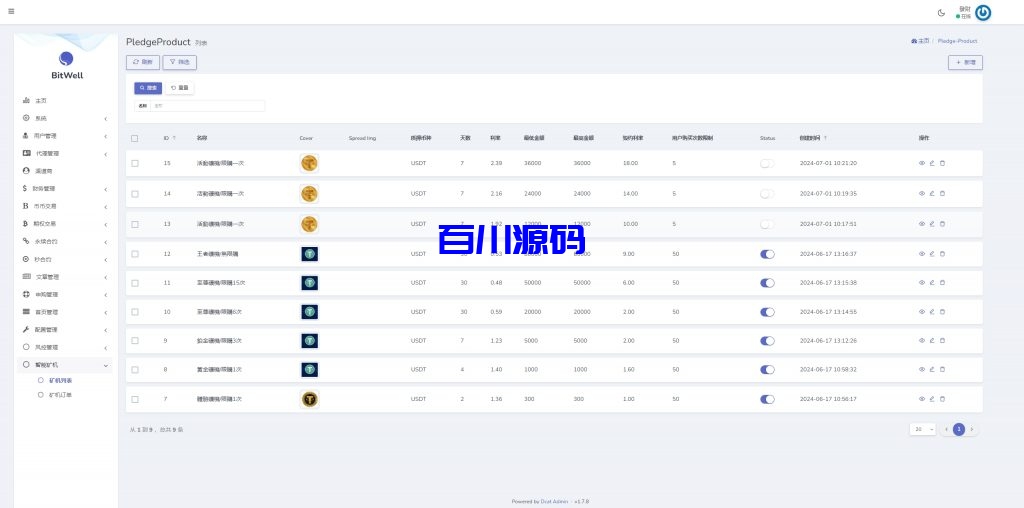The width and height of the screenshot is (1024, 508).
Task: Expand the 币币交易 sidebar menu
Action: 63,206
